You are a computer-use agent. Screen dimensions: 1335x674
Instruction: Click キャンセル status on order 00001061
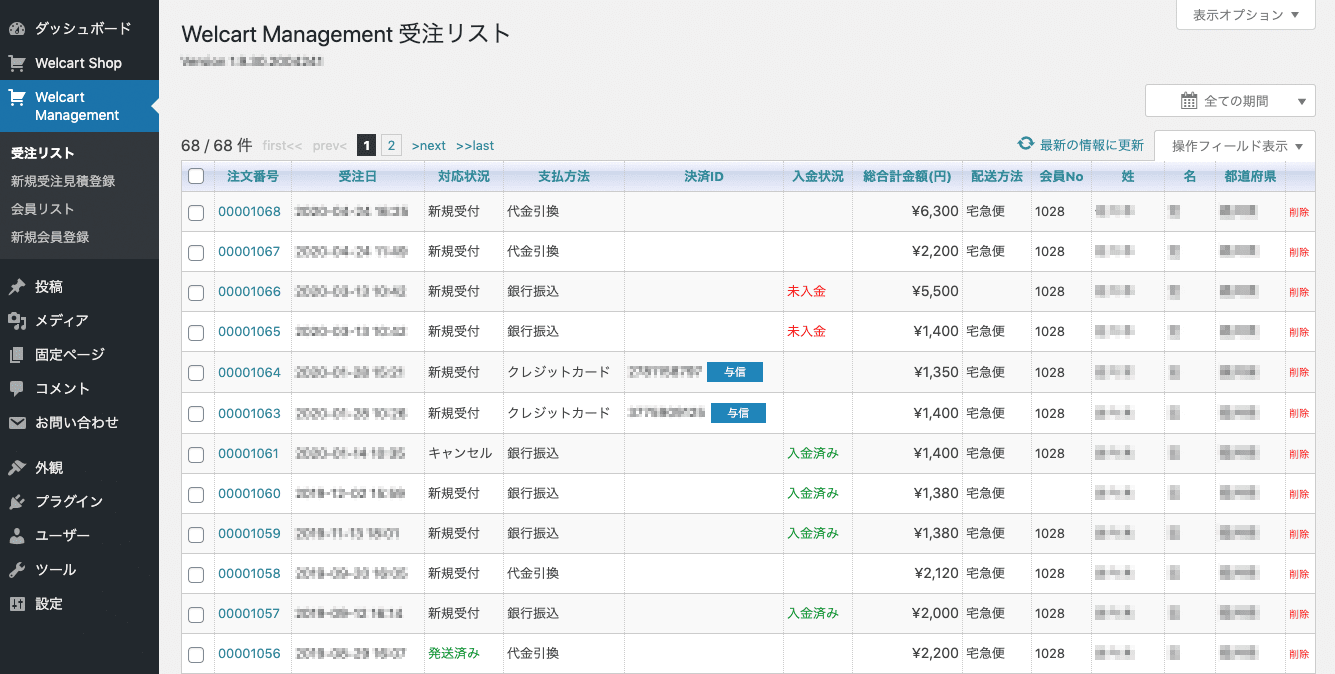460,453
